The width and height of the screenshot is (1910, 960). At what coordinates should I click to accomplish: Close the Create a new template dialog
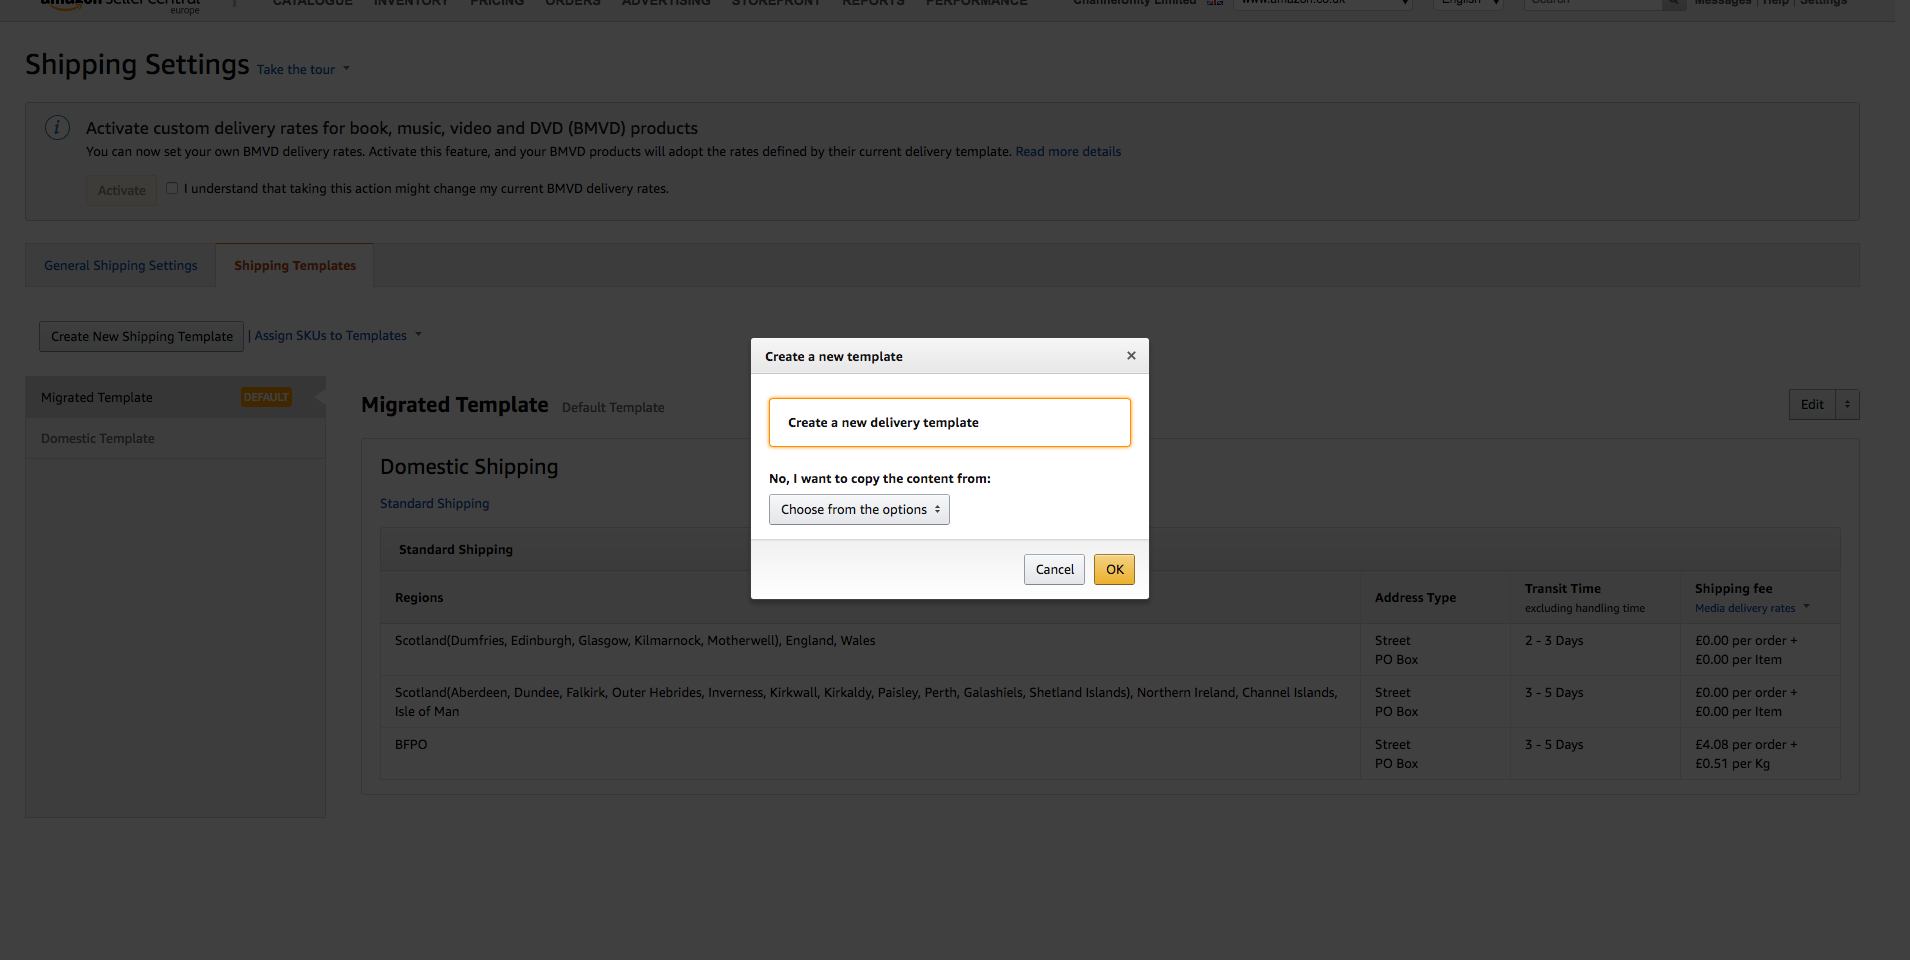pyautogui.click(x=1131, y=356)
